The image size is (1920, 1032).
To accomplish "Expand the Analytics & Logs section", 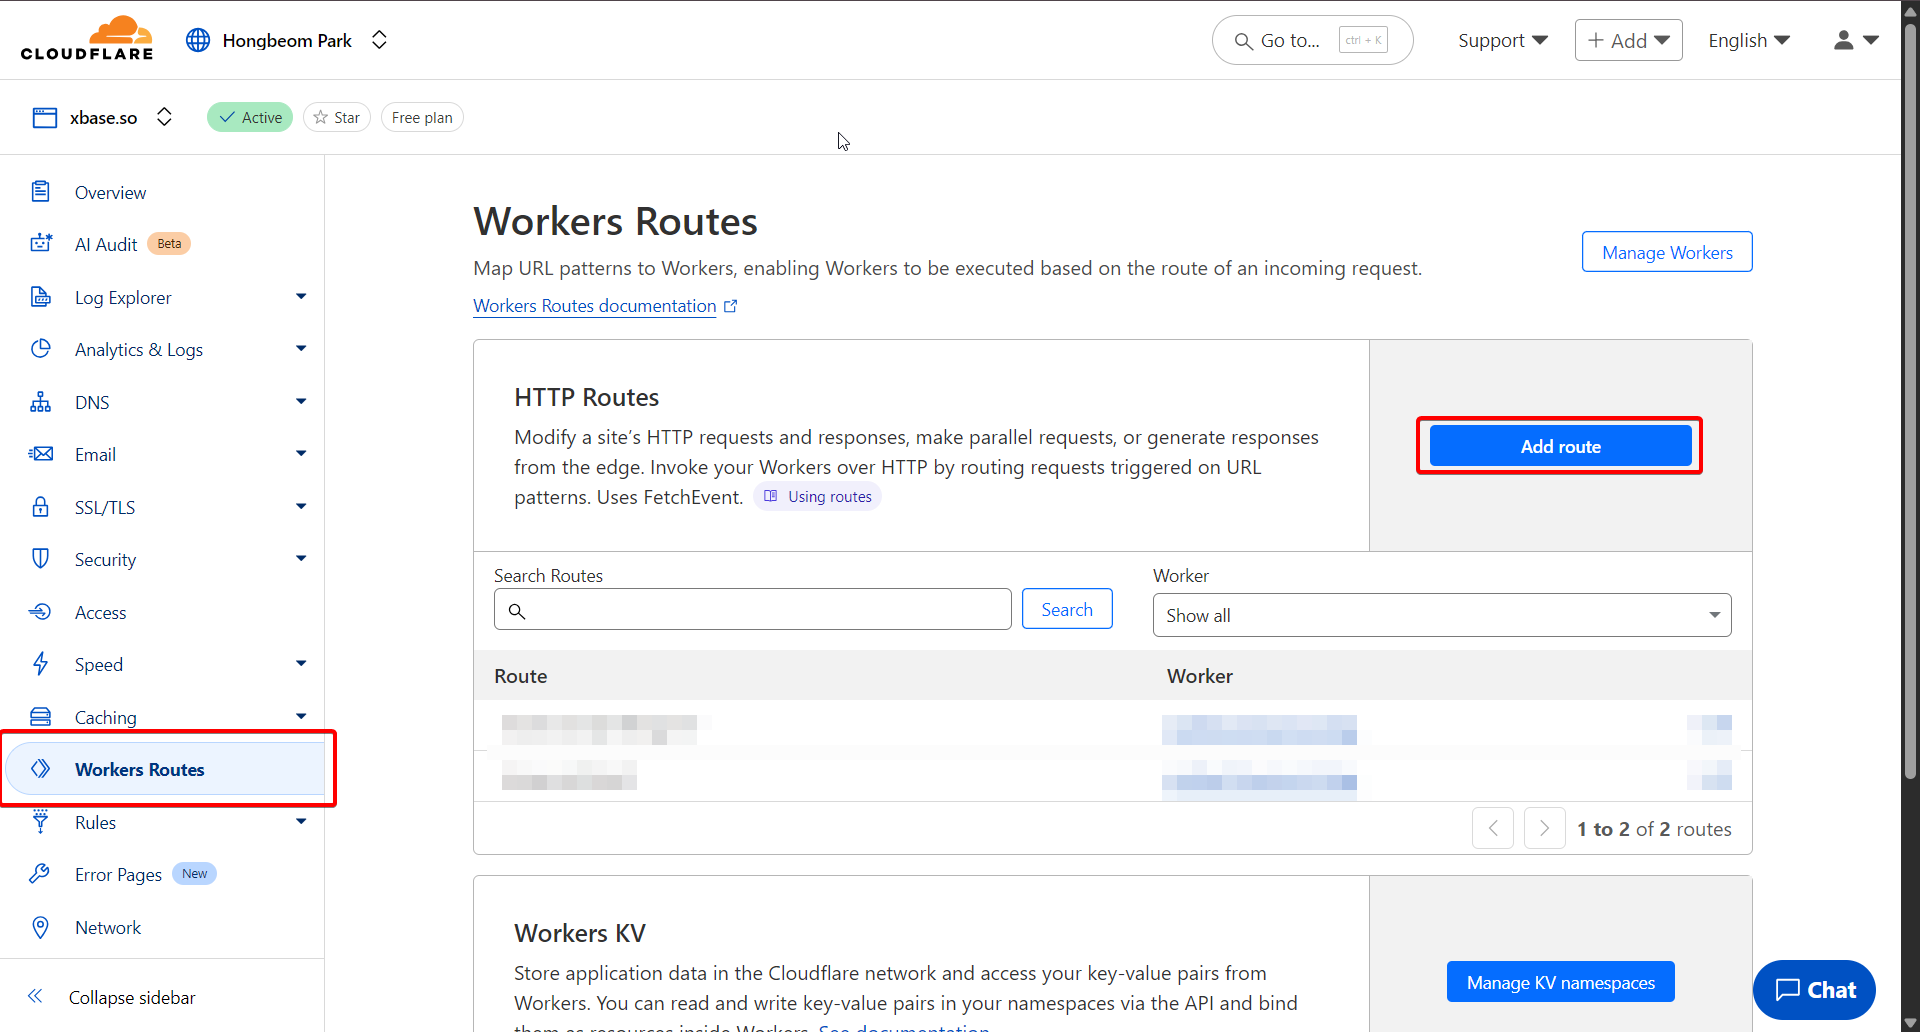I will click(x=301, y=349).
